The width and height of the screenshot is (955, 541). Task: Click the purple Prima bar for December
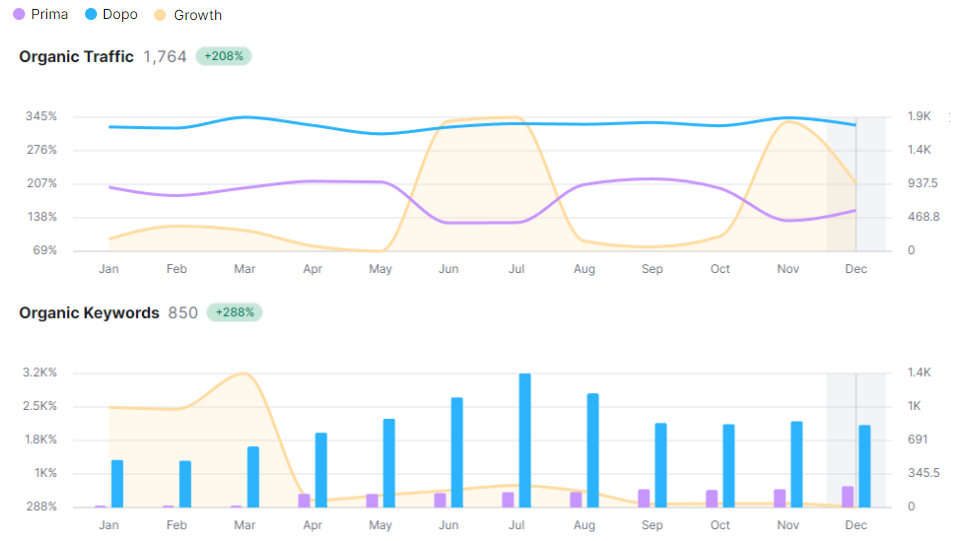coord(848,496)
